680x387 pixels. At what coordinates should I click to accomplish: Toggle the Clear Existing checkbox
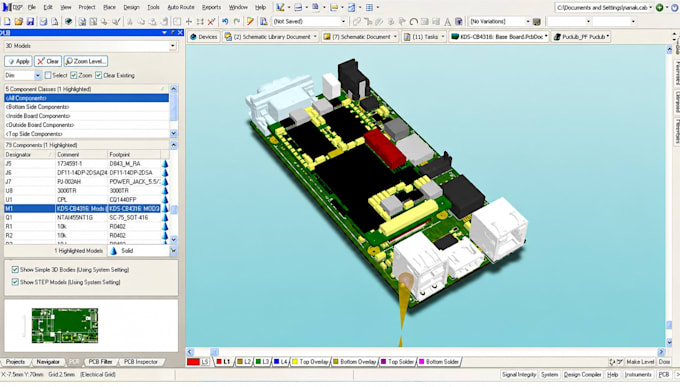[x=98, y=75]
